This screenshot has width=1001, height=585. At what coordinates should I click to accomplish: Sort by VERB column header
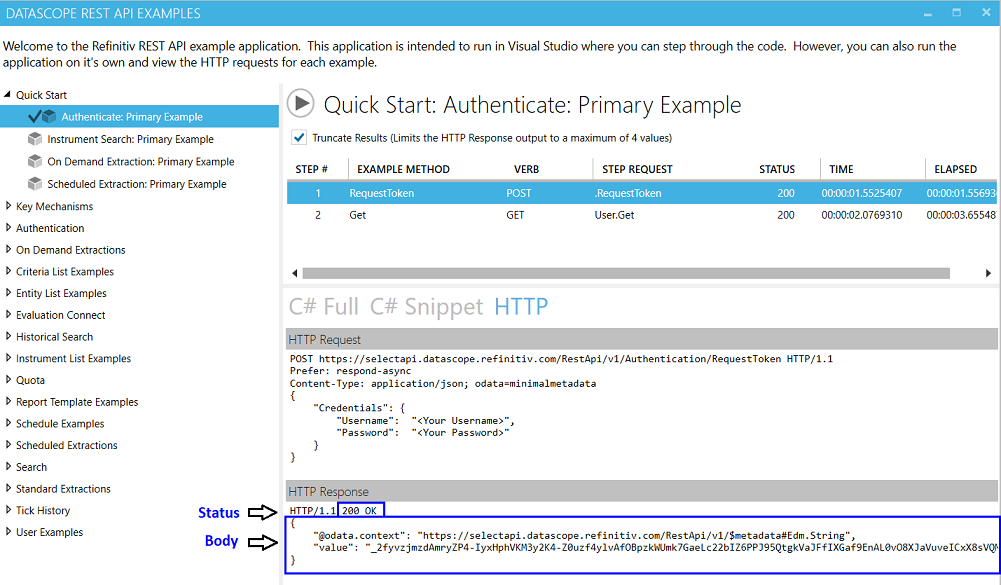pyautogui.click(x=527, y=169)
